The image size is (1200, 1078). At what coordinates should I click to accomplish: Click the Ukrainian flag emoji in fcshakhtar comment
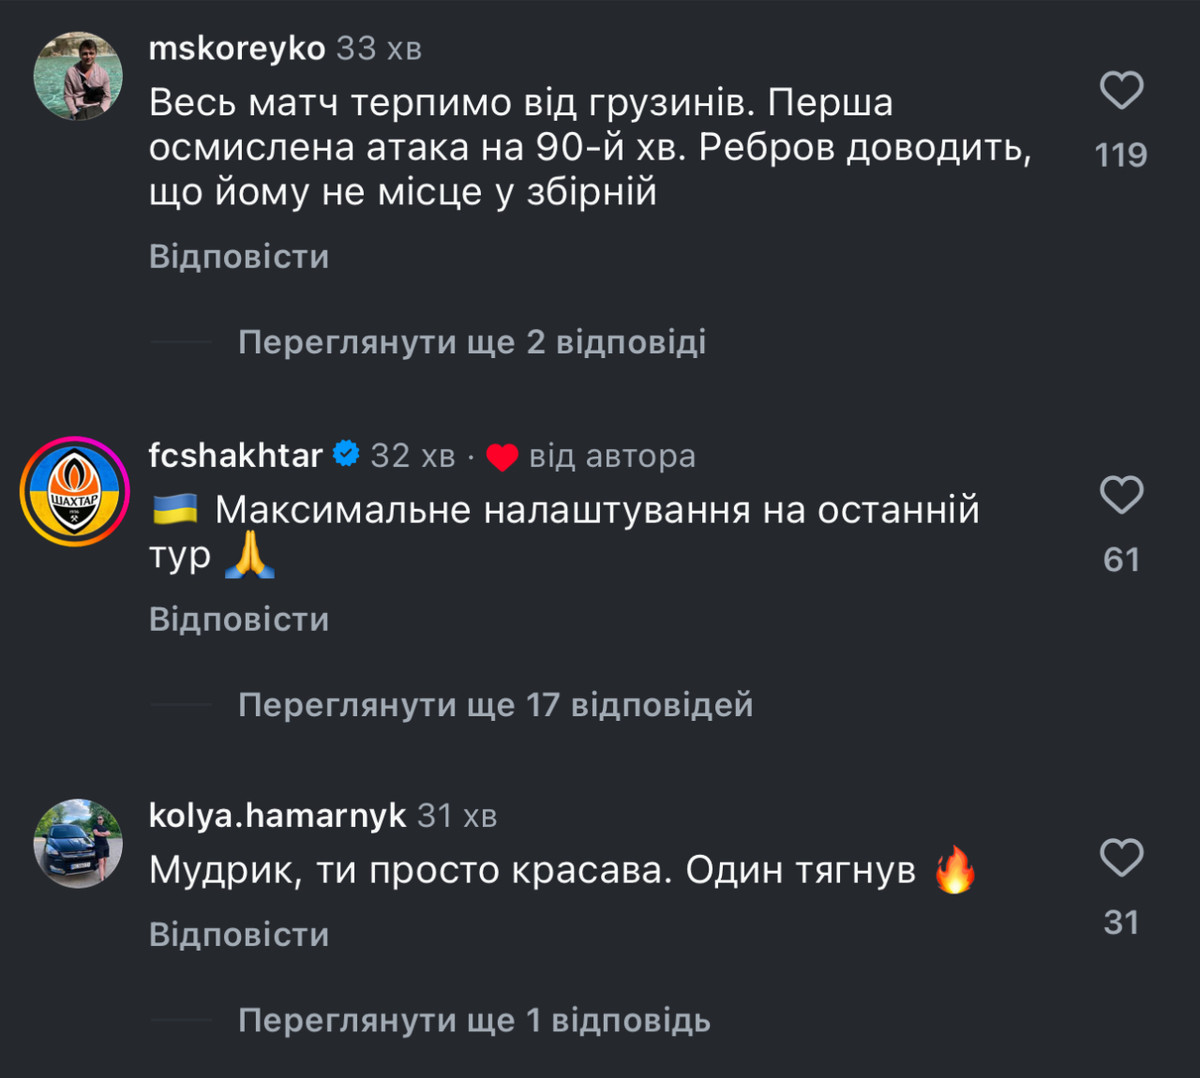pyautogui.click(x=175, y=510)
